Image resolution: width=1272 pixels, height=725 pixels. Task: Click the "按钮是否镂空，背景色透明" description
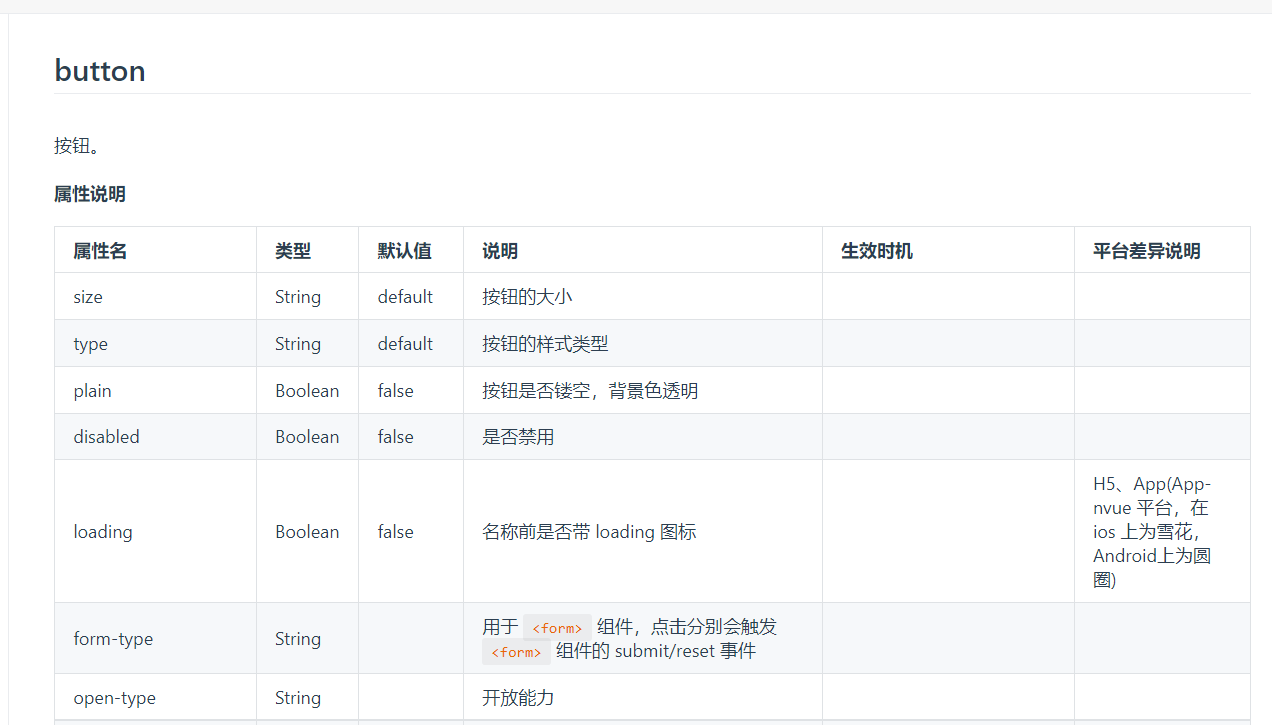click(x=590, y=391)
